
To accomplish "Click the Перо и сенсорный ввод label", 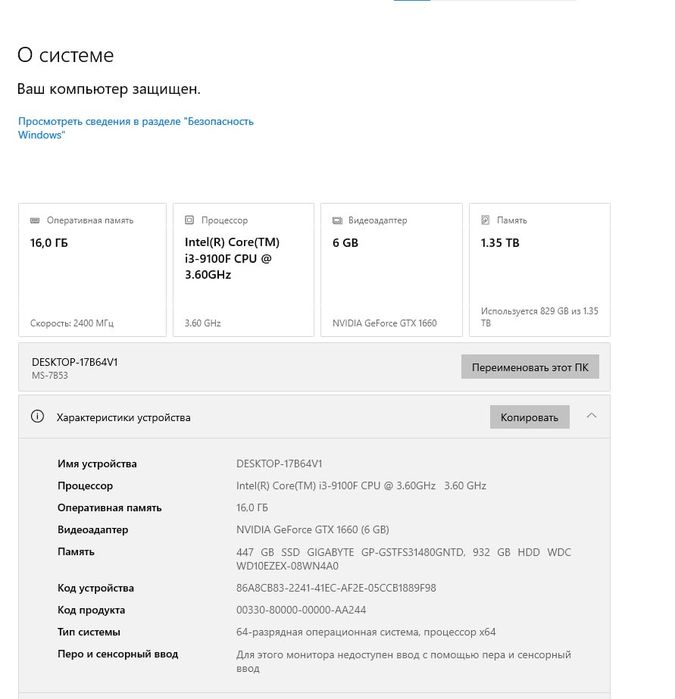I will [118, 654].
